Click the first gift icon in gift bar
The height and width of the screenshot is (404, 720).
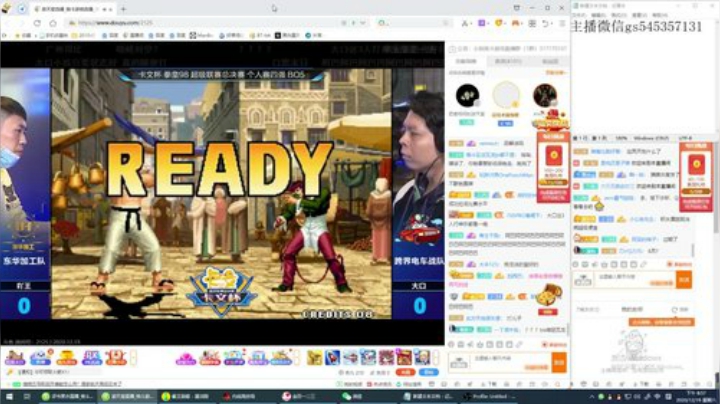pyautogui.click(x=15, y=358)
